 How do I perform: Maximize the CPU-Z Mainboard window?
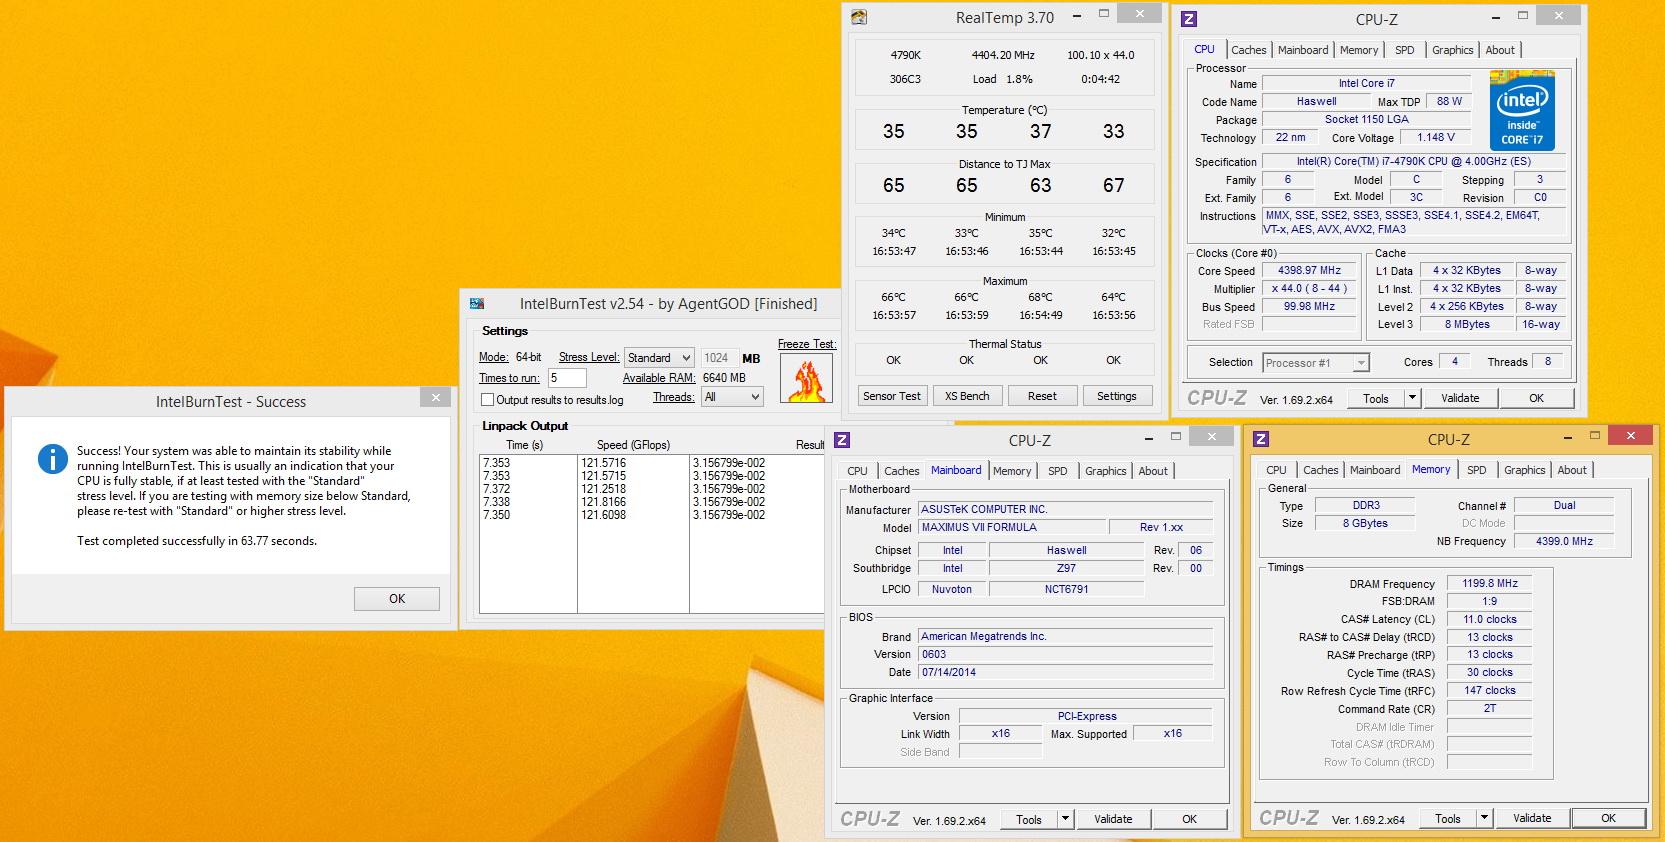coord(1176,436)
